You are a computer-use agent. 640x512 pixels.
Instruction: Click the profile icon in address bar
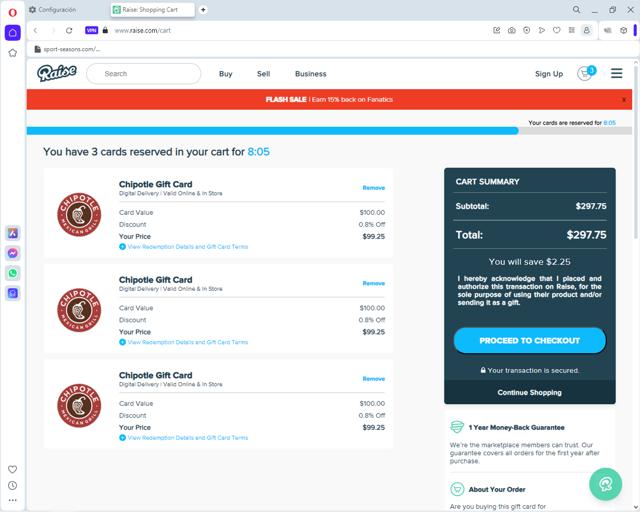pos(587,30)
